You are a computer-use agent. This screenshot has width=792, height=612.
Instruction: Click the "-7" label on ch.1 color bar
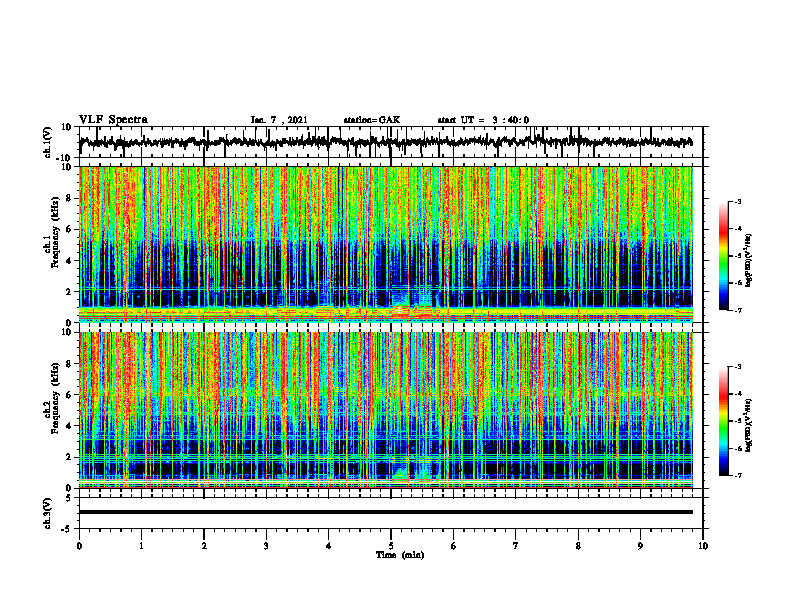coord(738,310)
